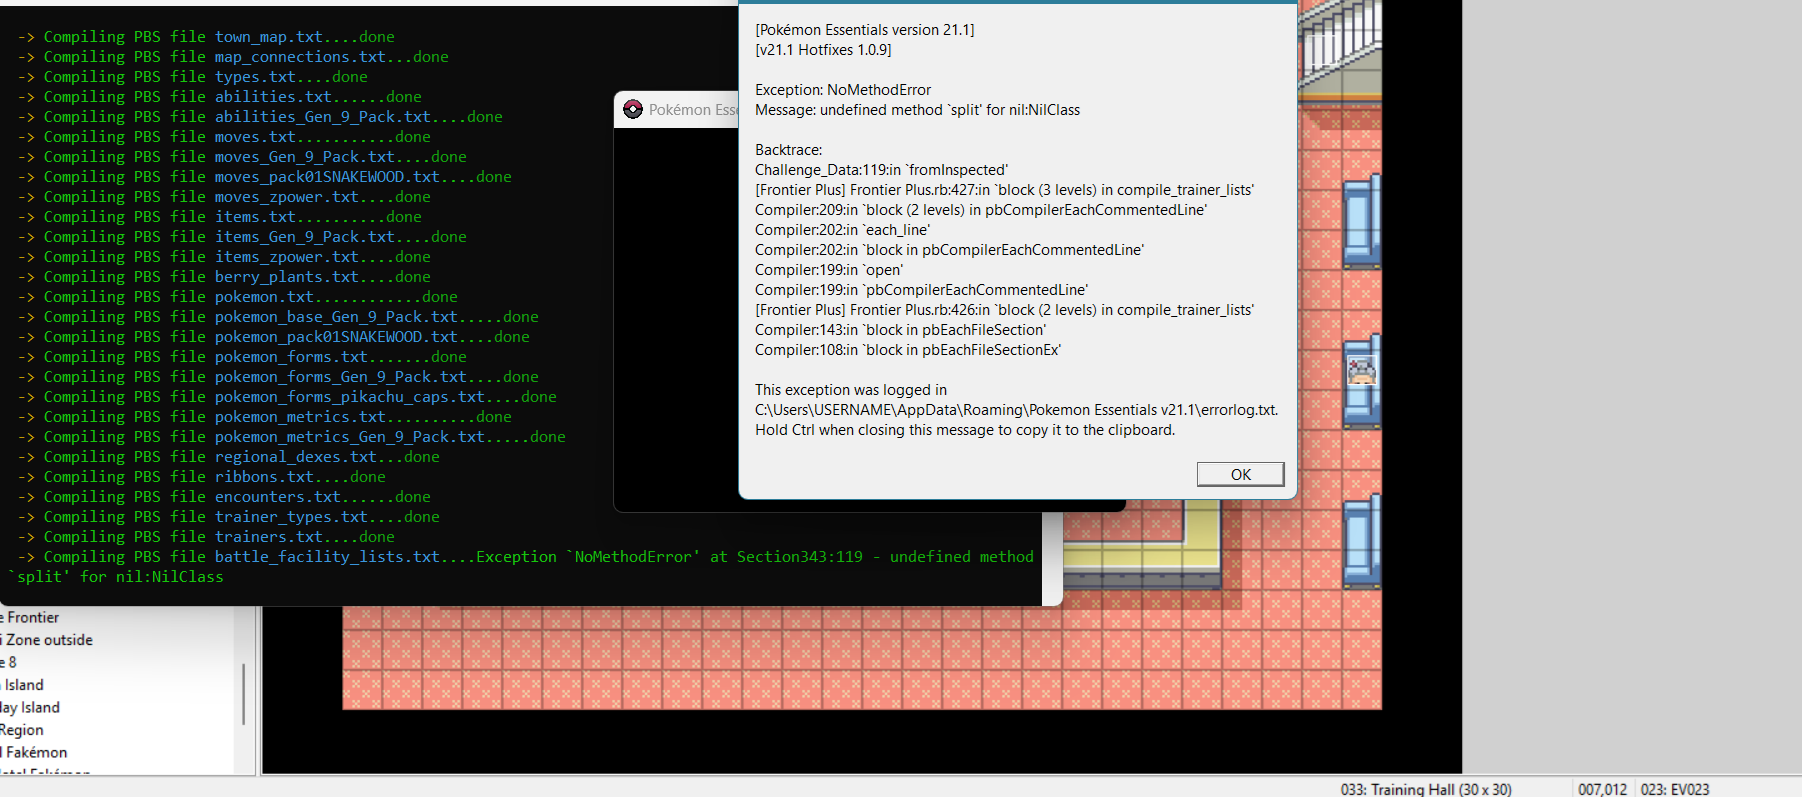Click the 'Exception: NoMethodError' line in the dialog

click(843, 90)
